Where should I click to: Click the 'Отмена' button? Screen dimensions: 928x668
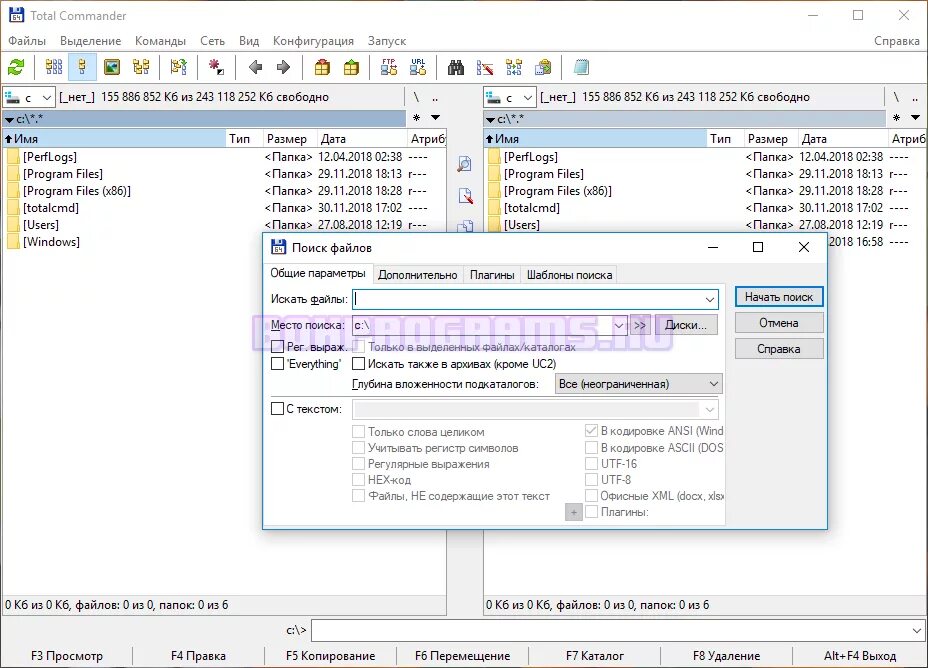(779, 323)
